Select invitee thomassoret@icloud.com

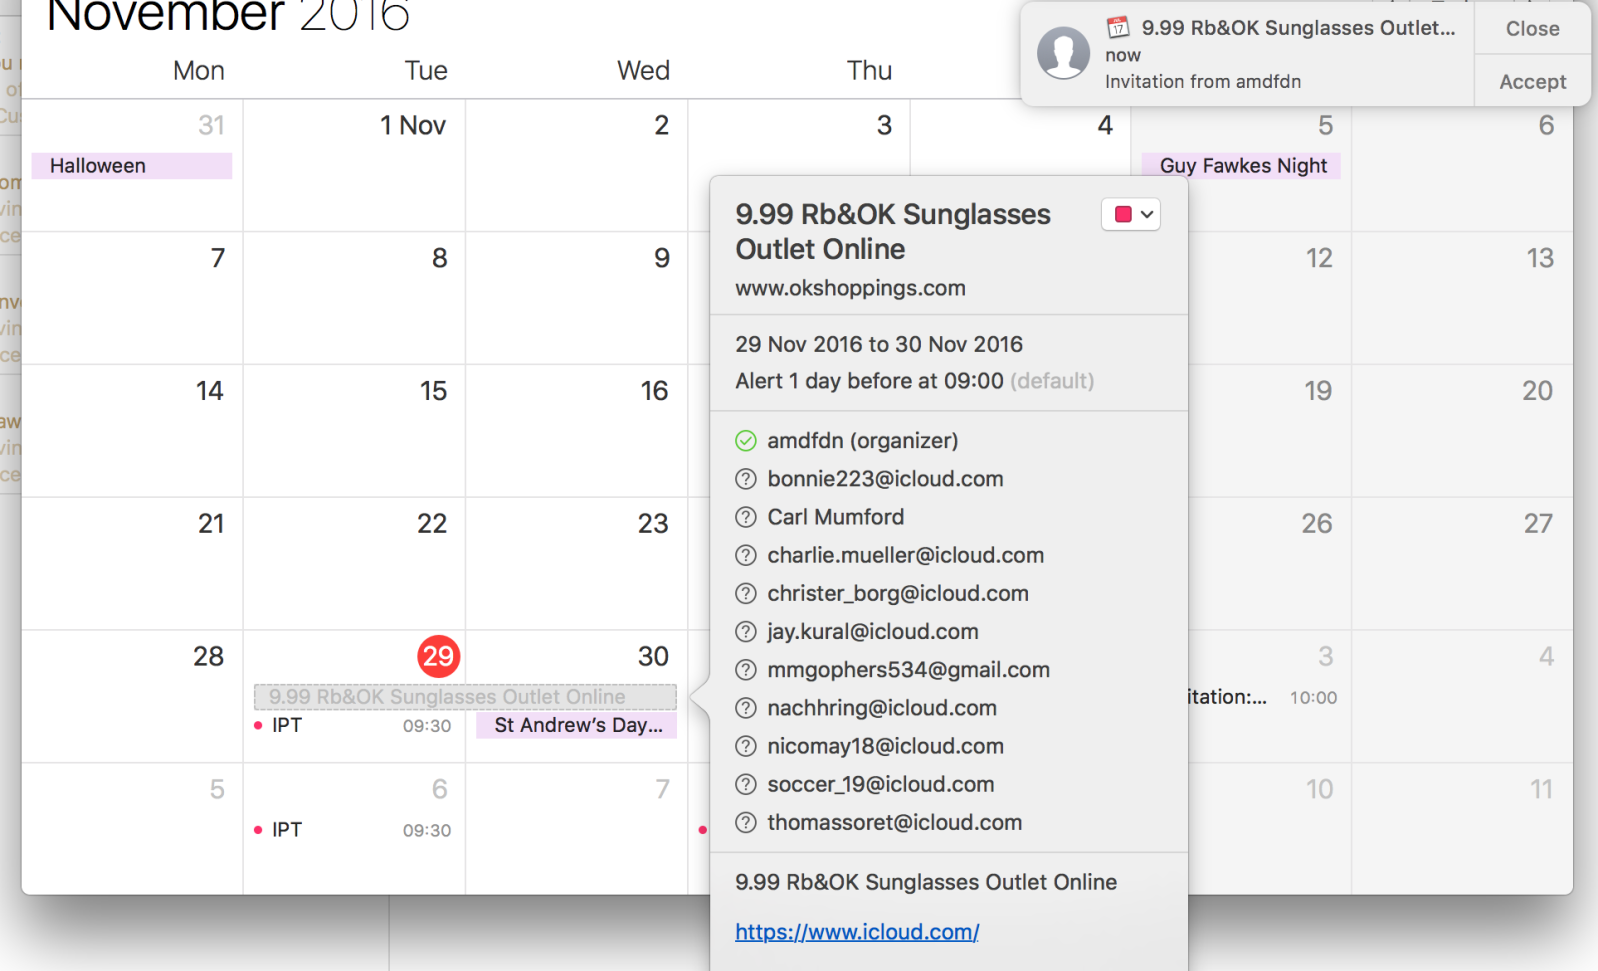click(894, 822)
